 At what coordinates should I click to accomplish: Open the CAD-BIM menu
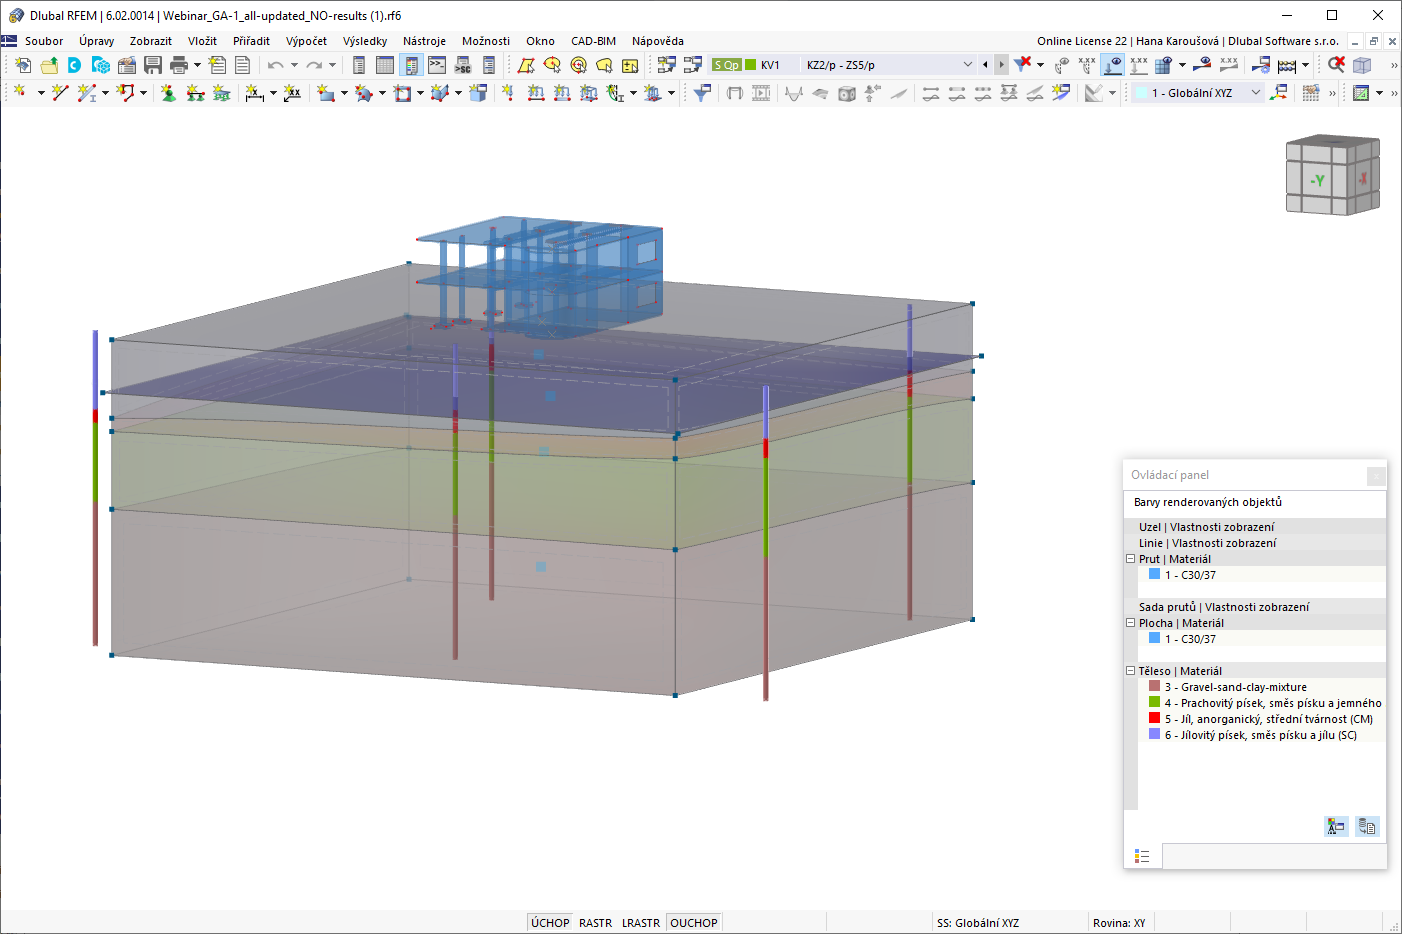click(593, 41)
